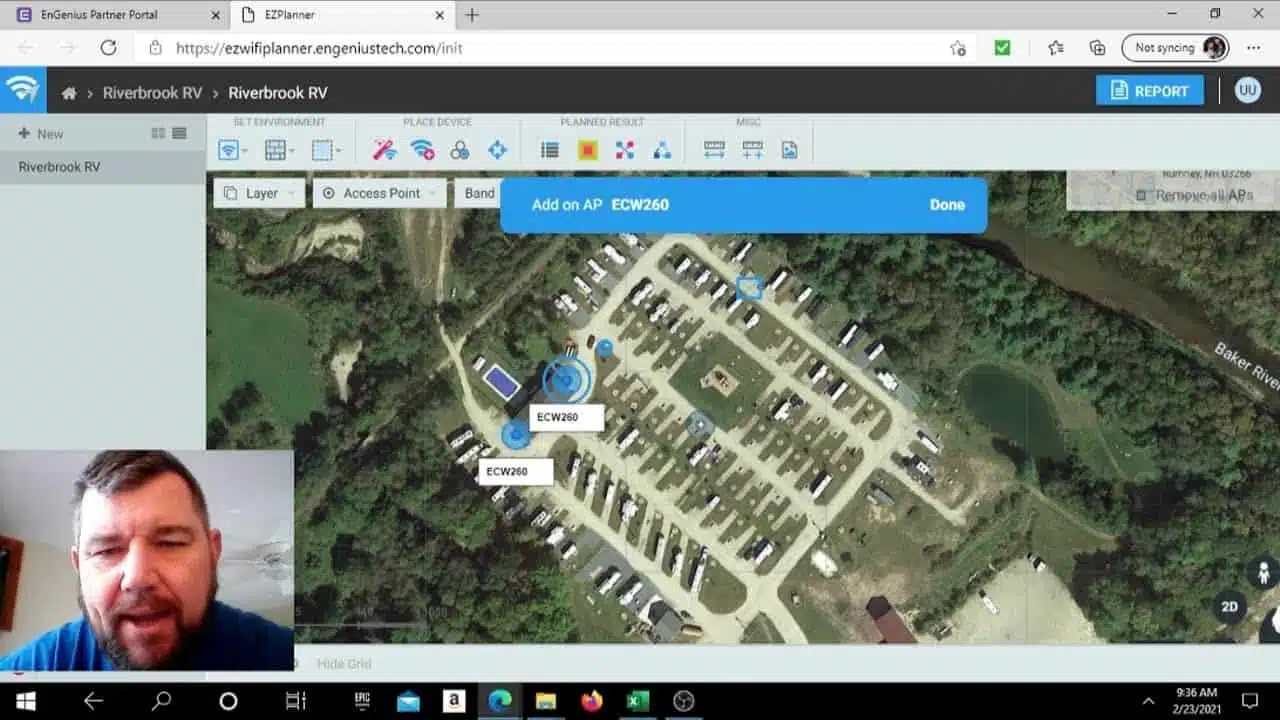1280x720 pixels.
Task: Click the WiFi environment icon in toolbar
Action: 228,150
